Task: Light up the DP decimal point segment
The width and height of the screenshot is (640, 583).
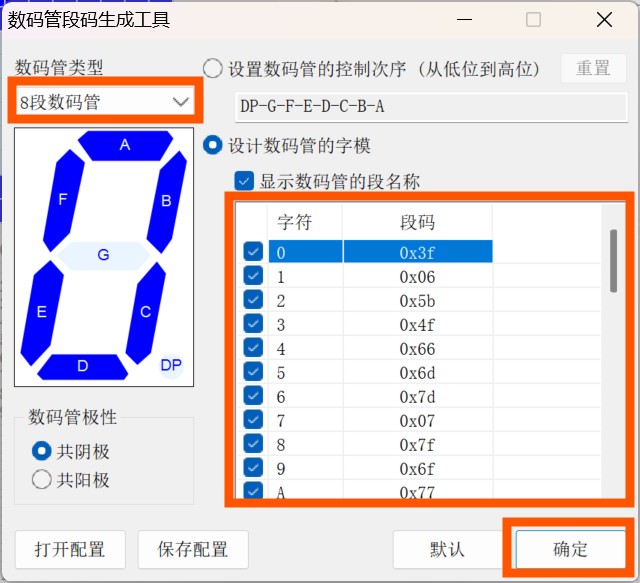Action: (x=171, y=365)
